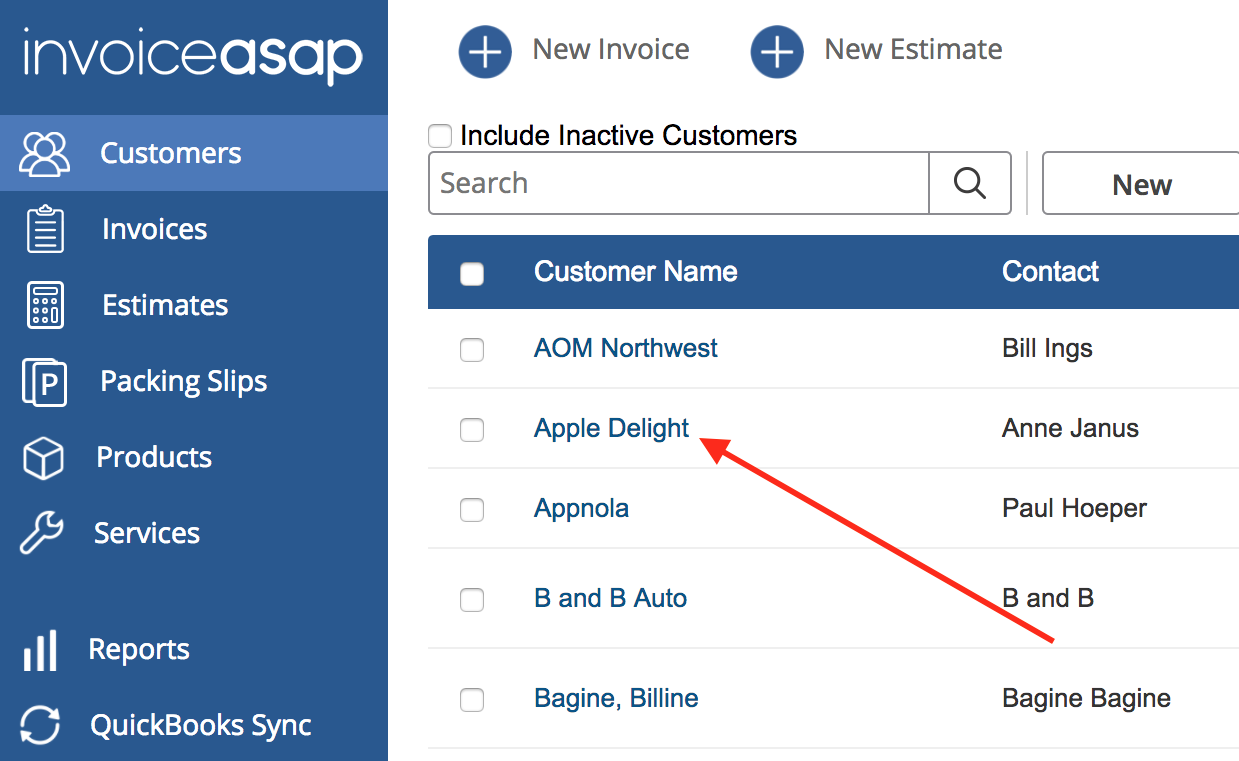This screenshot has height=761, width=1239.
Task: Click the New customer button
Action: (x=1141, y=184)
